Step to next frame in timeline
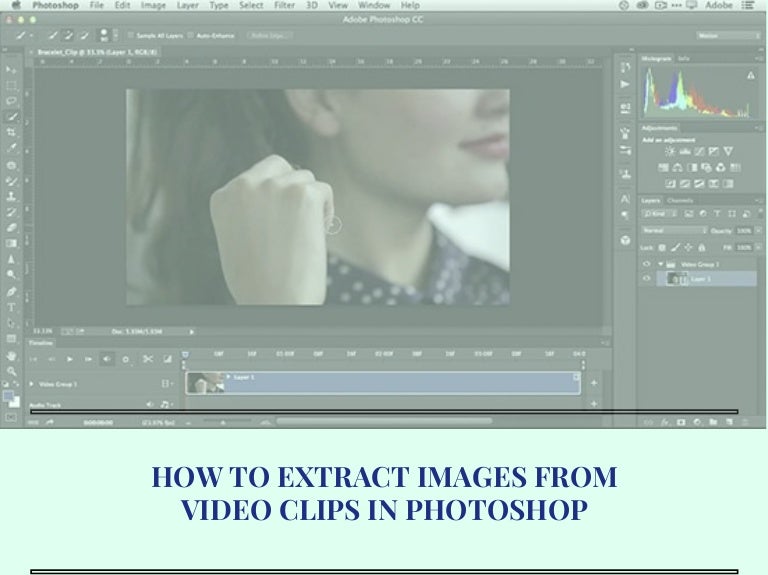 tap(88, 359)
